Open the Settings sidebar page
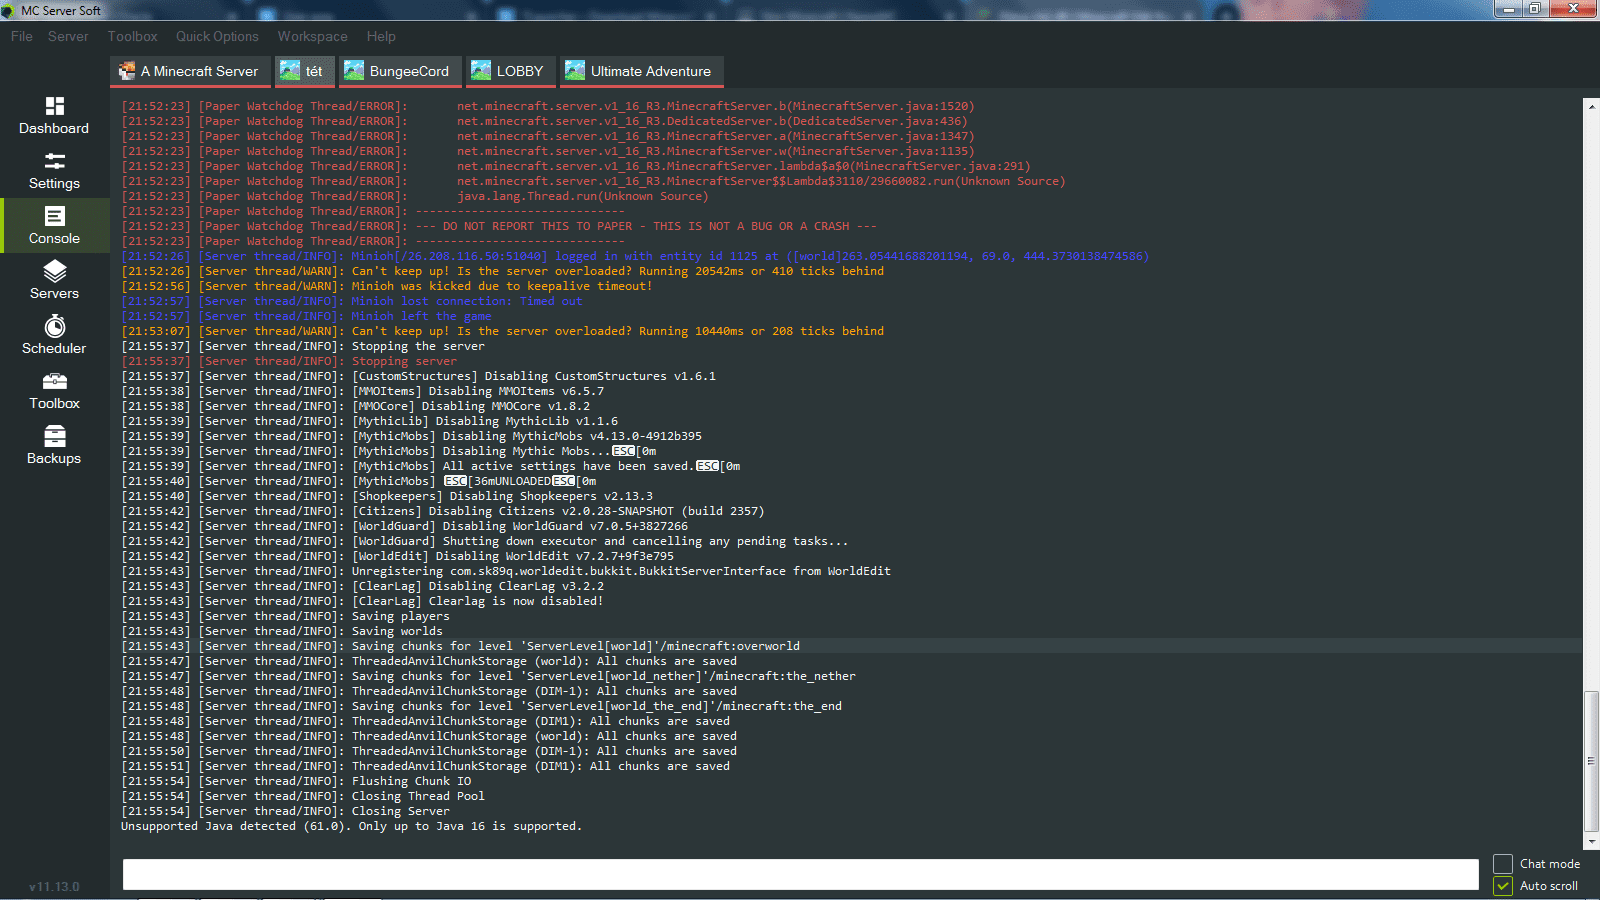 click(x=54, y=170)
